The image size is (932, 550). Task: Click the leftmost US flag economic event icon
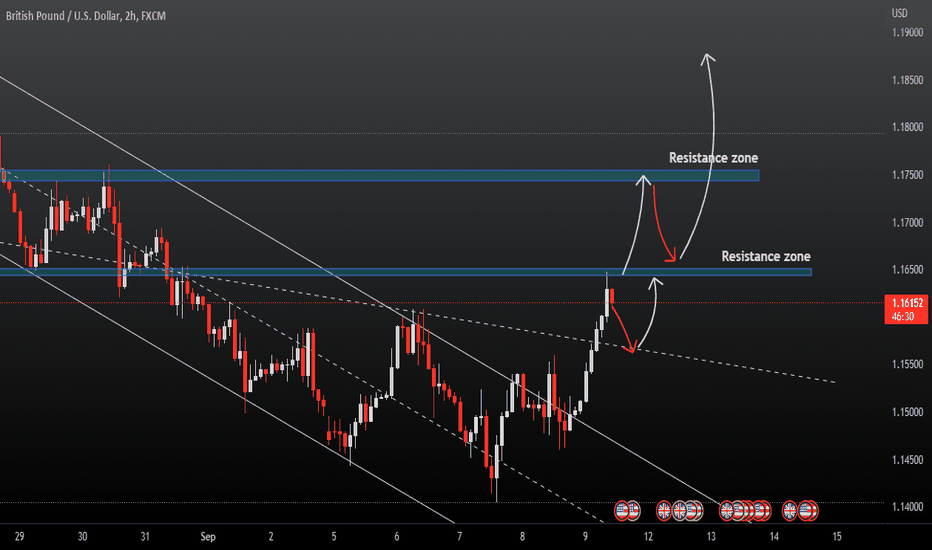coord(621,510)
